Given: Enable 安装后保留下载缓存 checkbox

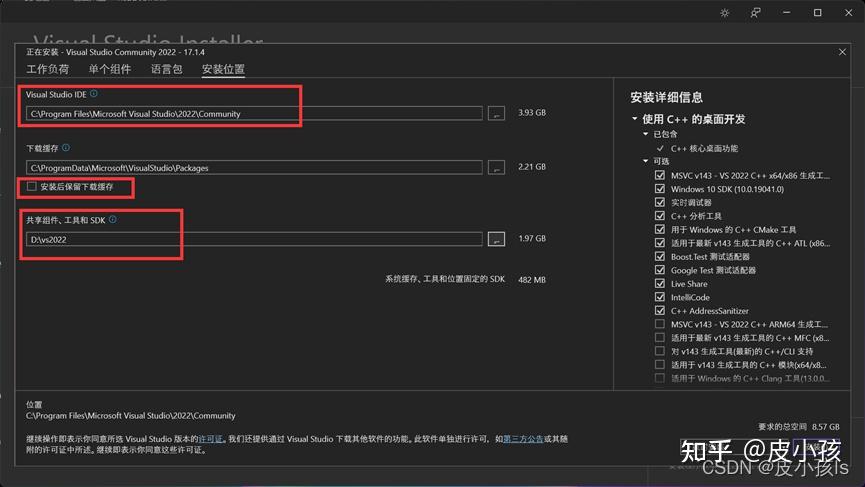Looking at the screenshot, I should 32,187.
